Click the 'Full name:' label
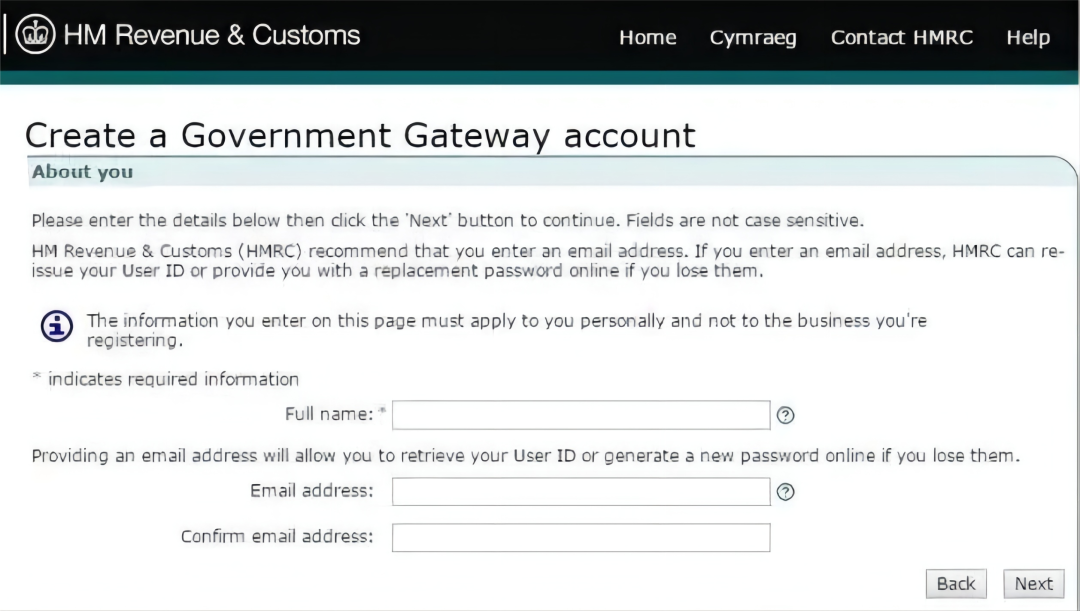 (x=328, y=414)
